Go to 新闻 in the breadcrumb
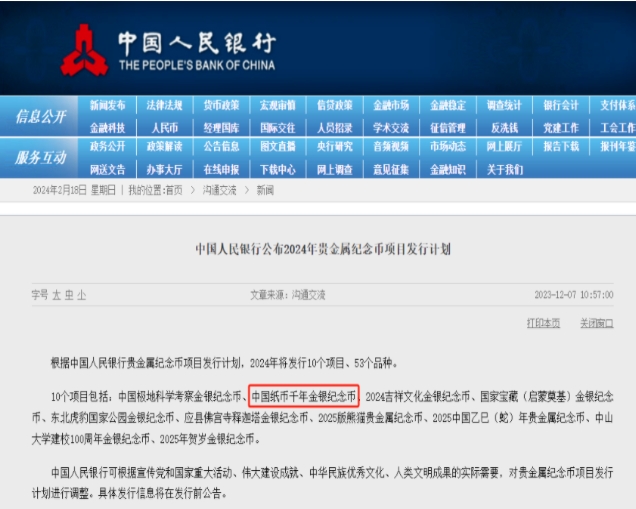 (x=265, y=190)
